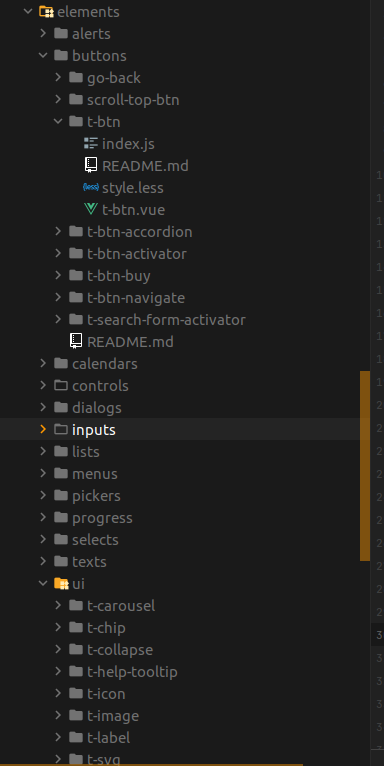384x766 pixels.
Task: Click the orange scrollbar thumb
Action: (x=365, y=466)
